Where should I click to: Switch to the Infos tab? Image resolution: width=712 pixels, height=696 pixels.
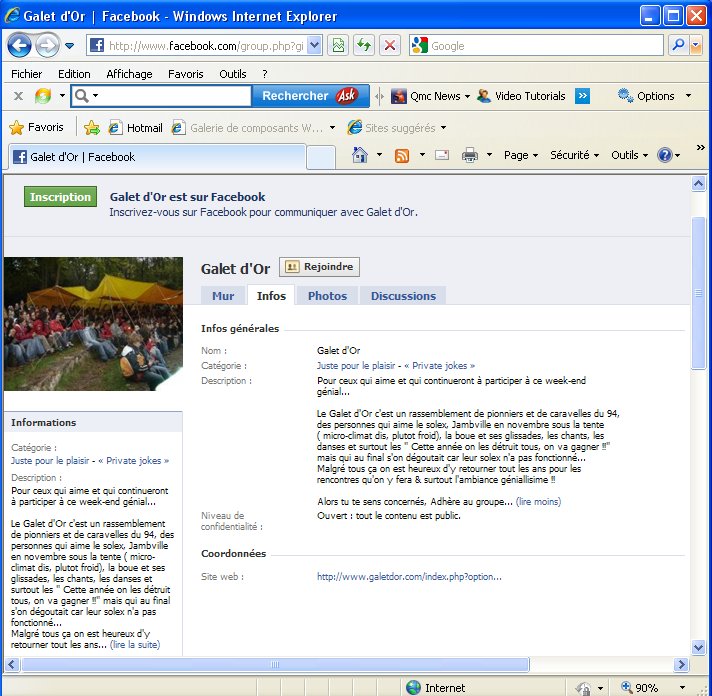tap(271, 296)
